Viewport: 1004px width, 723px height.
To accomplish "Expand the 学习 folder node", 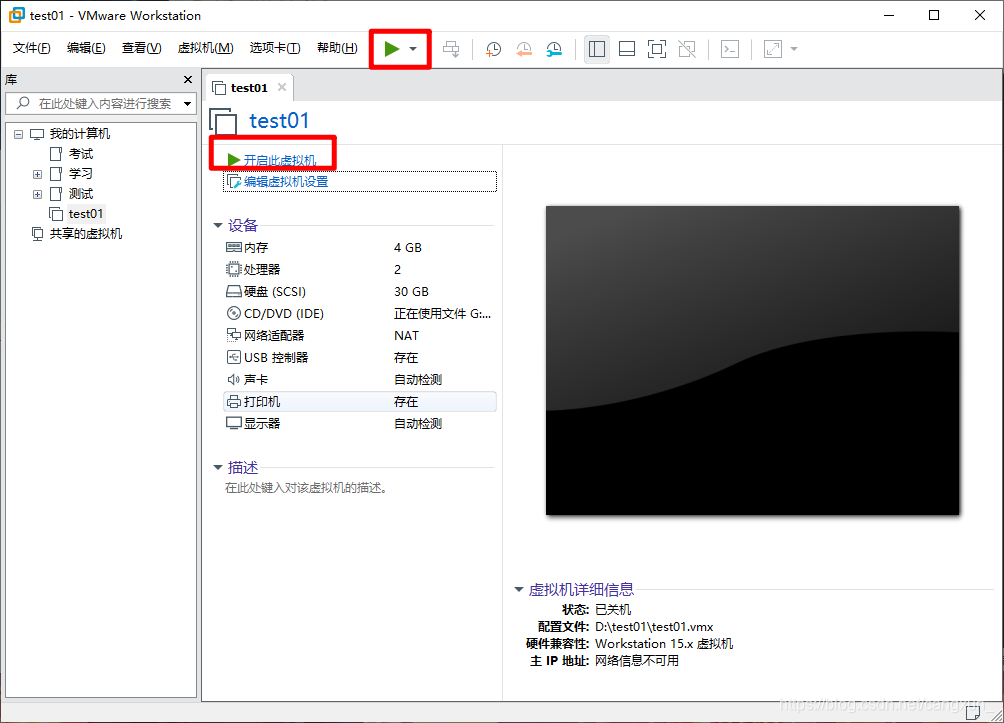I will tap(37, 174).
